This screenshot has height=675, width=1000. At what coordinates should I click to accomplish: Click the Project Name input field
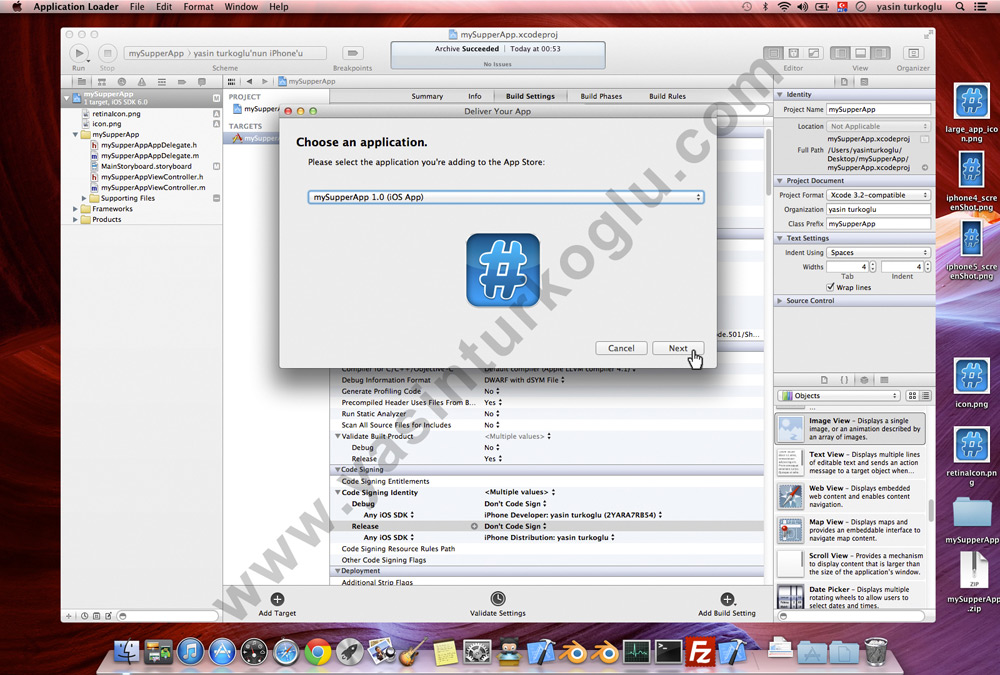(878, 110)
